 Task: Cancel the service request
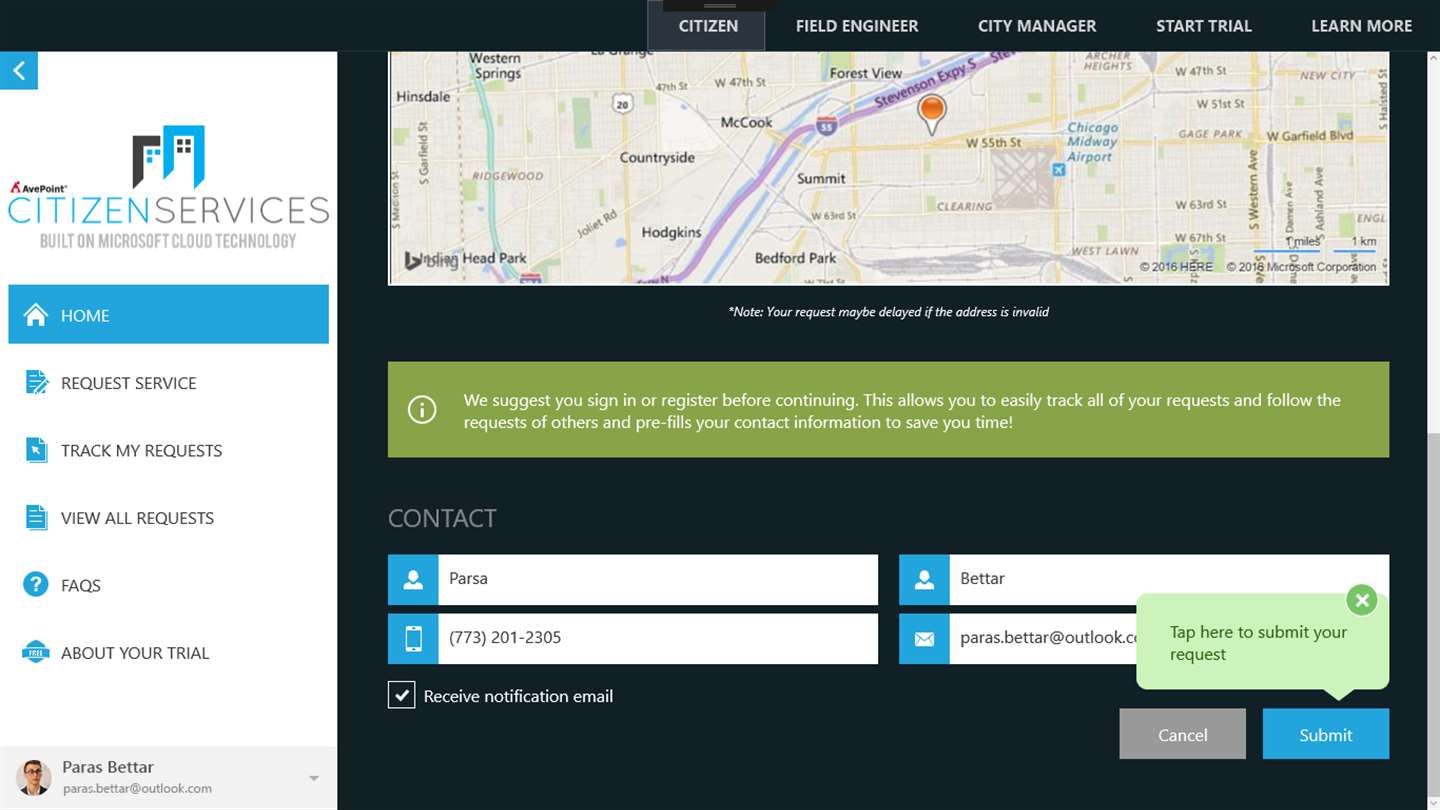pos(1183,734)
